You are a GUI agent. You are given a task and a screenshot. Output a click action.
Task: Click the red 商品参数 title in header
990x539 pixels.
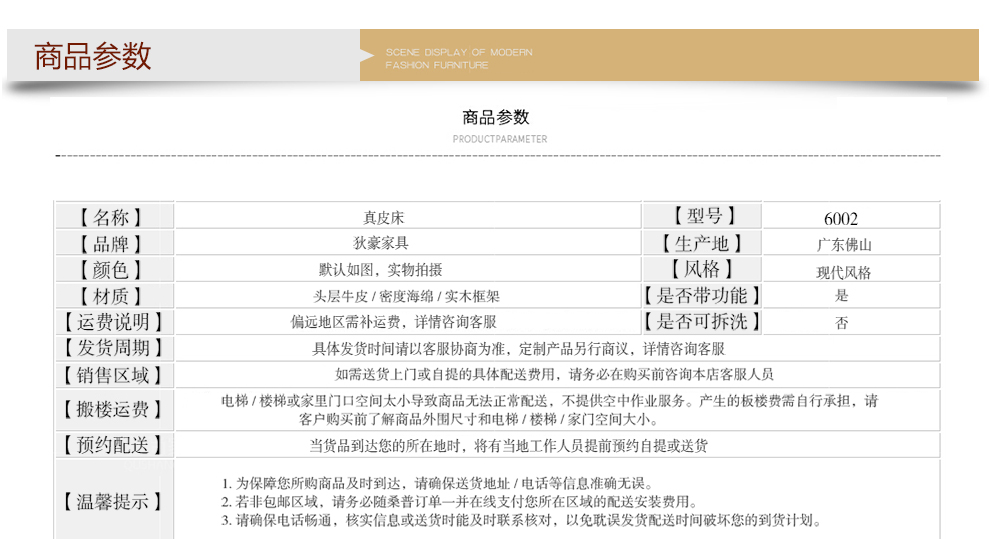pos(92,56)
